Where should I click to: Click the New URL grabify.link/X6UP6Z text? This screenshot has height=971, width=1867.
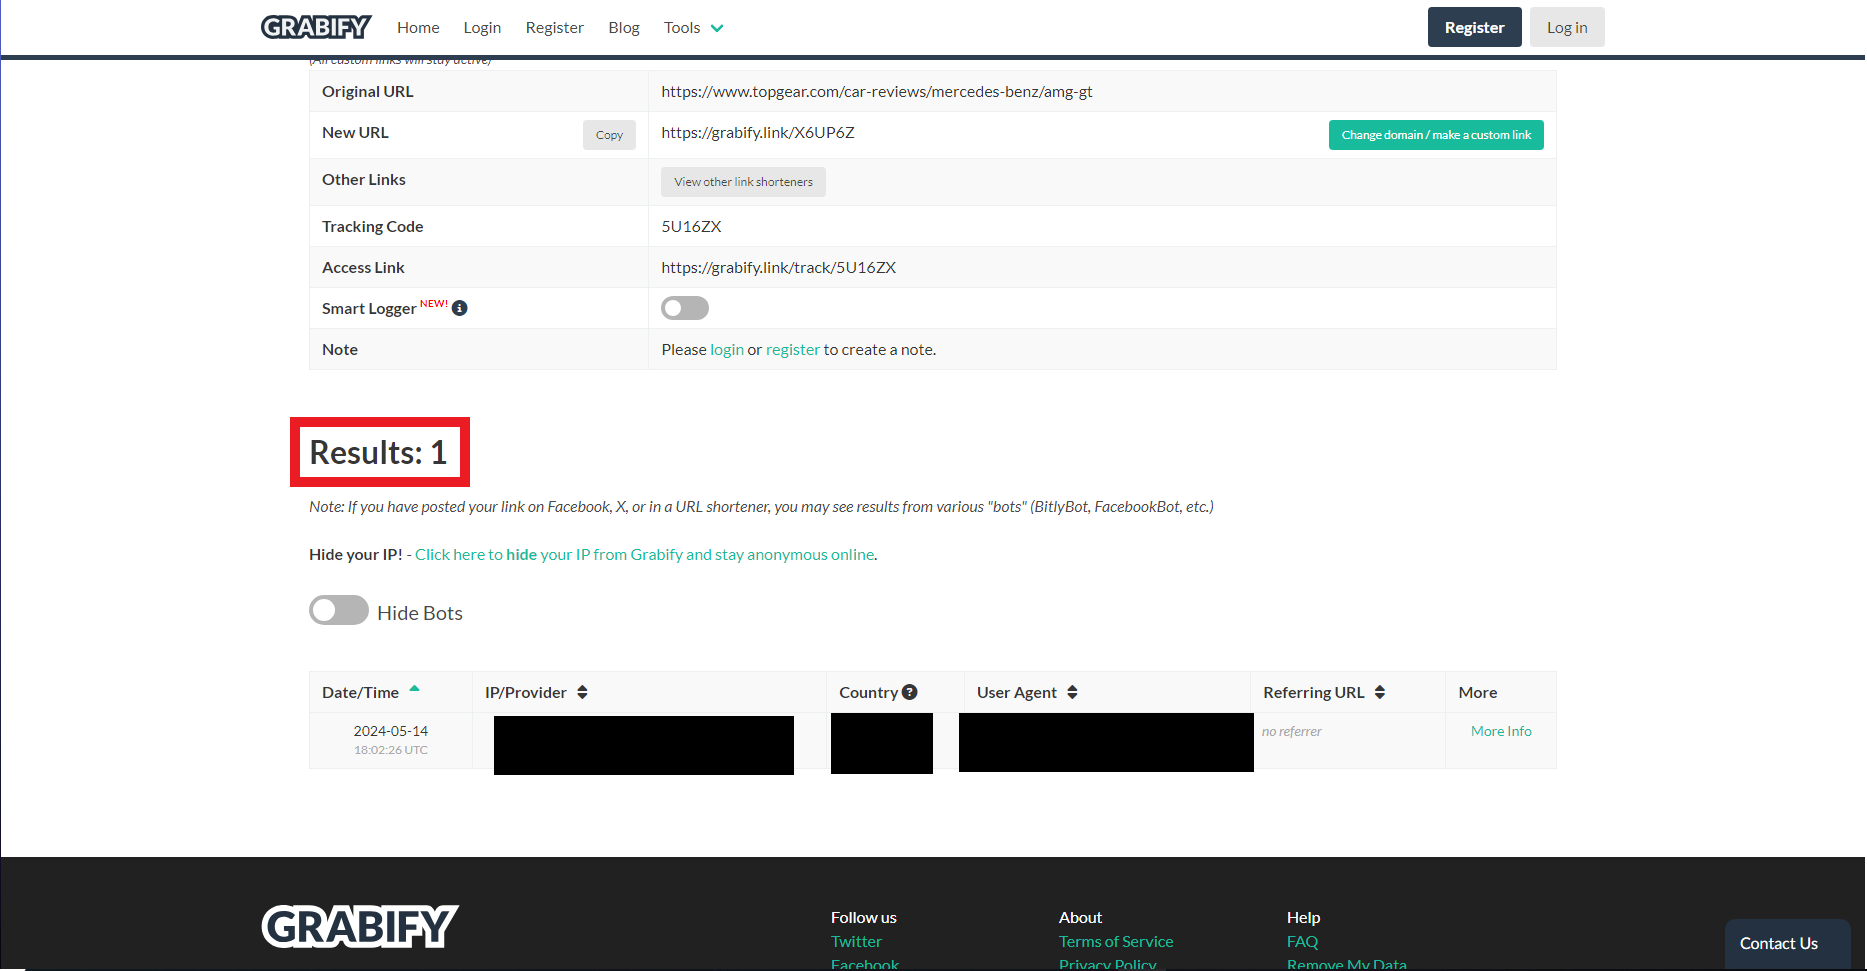(758, 133)
